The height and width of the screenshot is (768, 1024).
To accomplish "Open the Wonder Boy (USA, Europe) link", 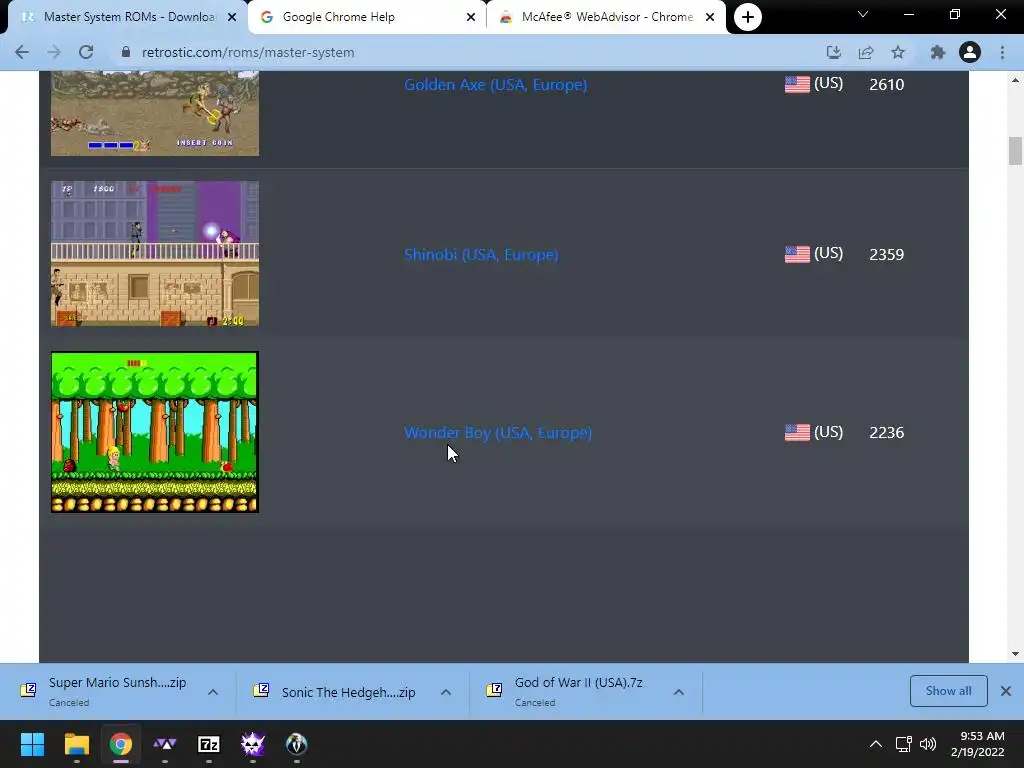I will 498,432.
